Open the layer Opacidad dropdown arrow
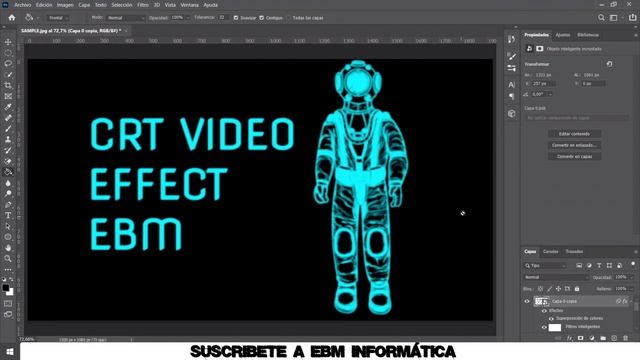 [x=632, y=277]
